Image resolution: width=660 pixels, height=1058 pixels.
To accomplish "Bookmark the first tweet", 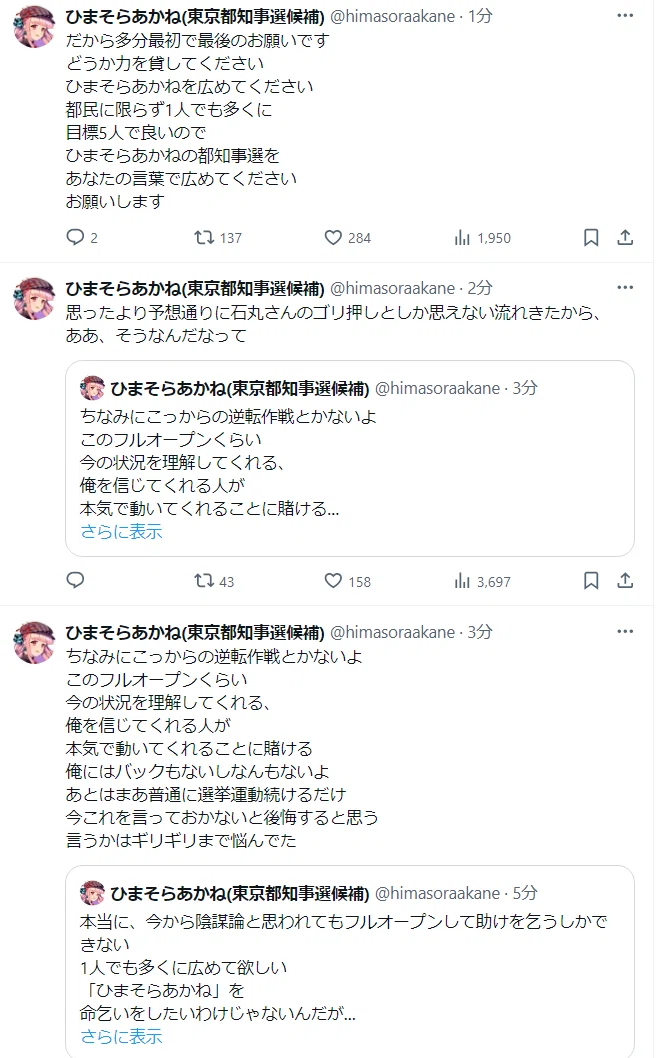I will (591, 238).
